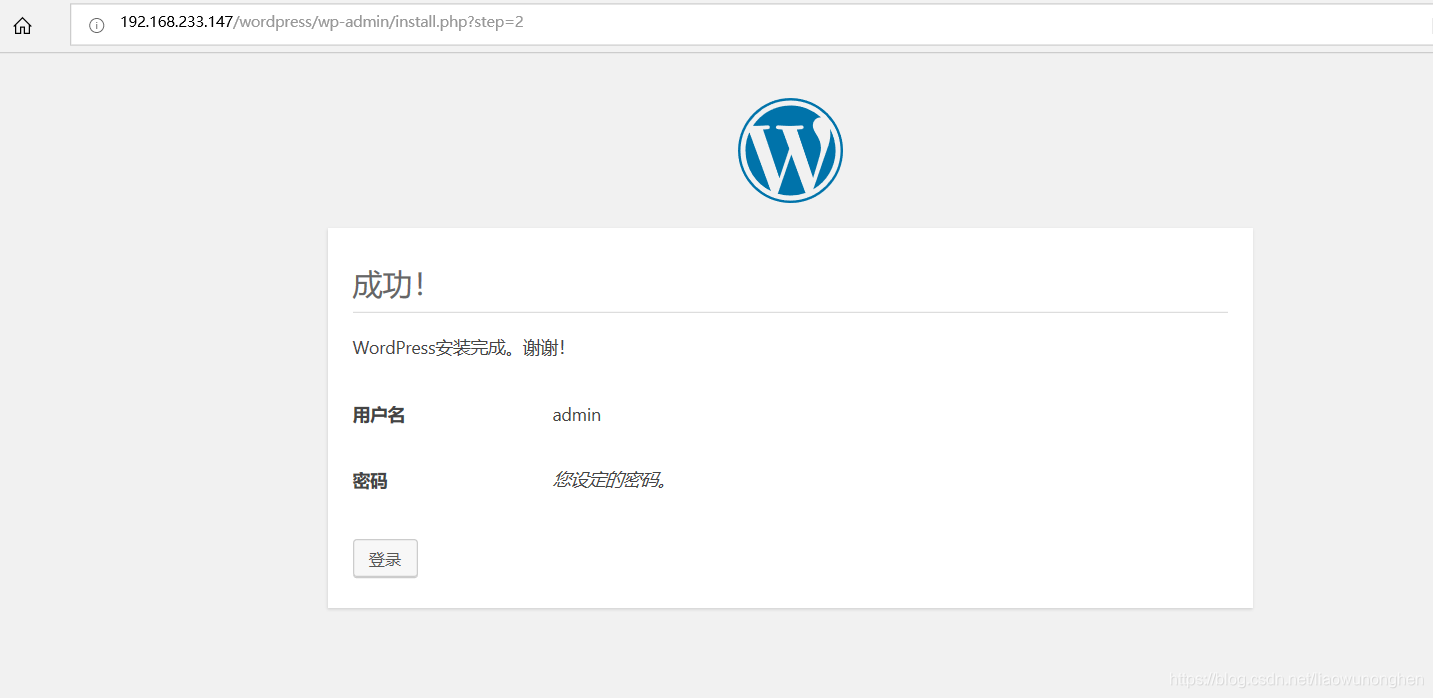The width and height of the screenshot is (1433, 698).
Task: Select the WordPress安装完成。谢谢! message
Action: coord(459,348)
